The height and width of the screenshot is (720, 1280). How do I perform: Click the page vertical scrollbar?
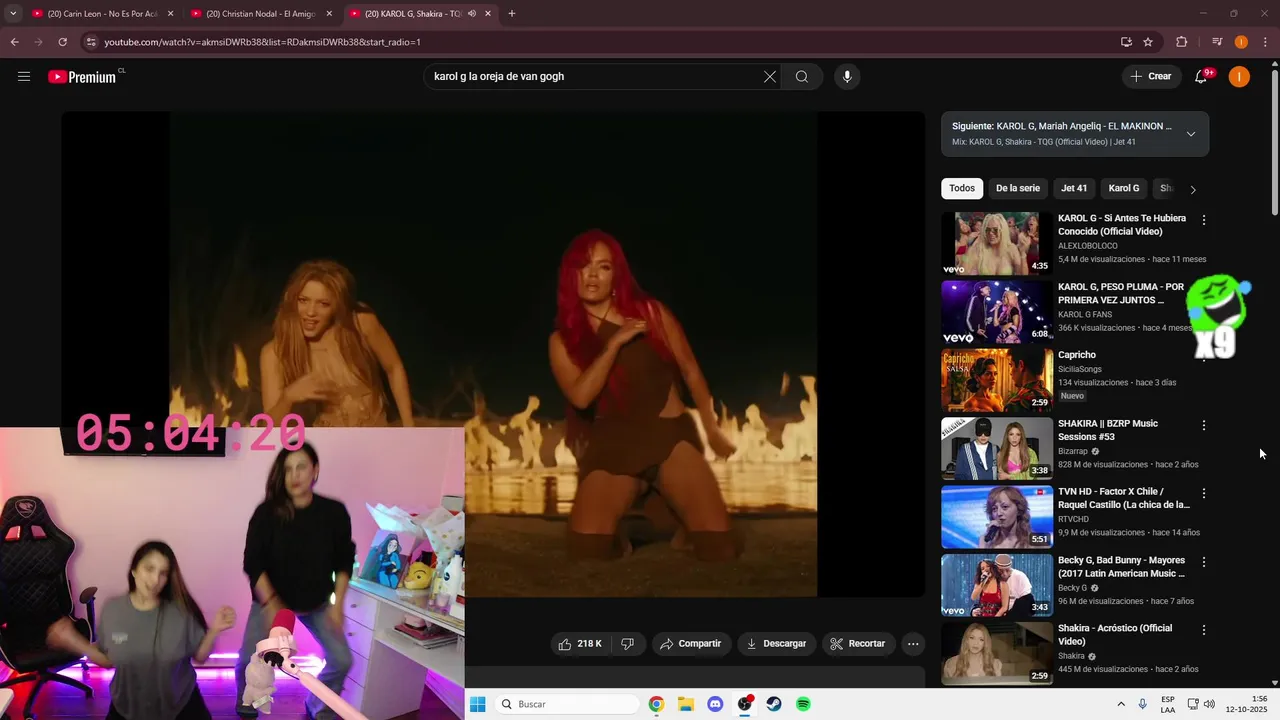point(1274,140)
